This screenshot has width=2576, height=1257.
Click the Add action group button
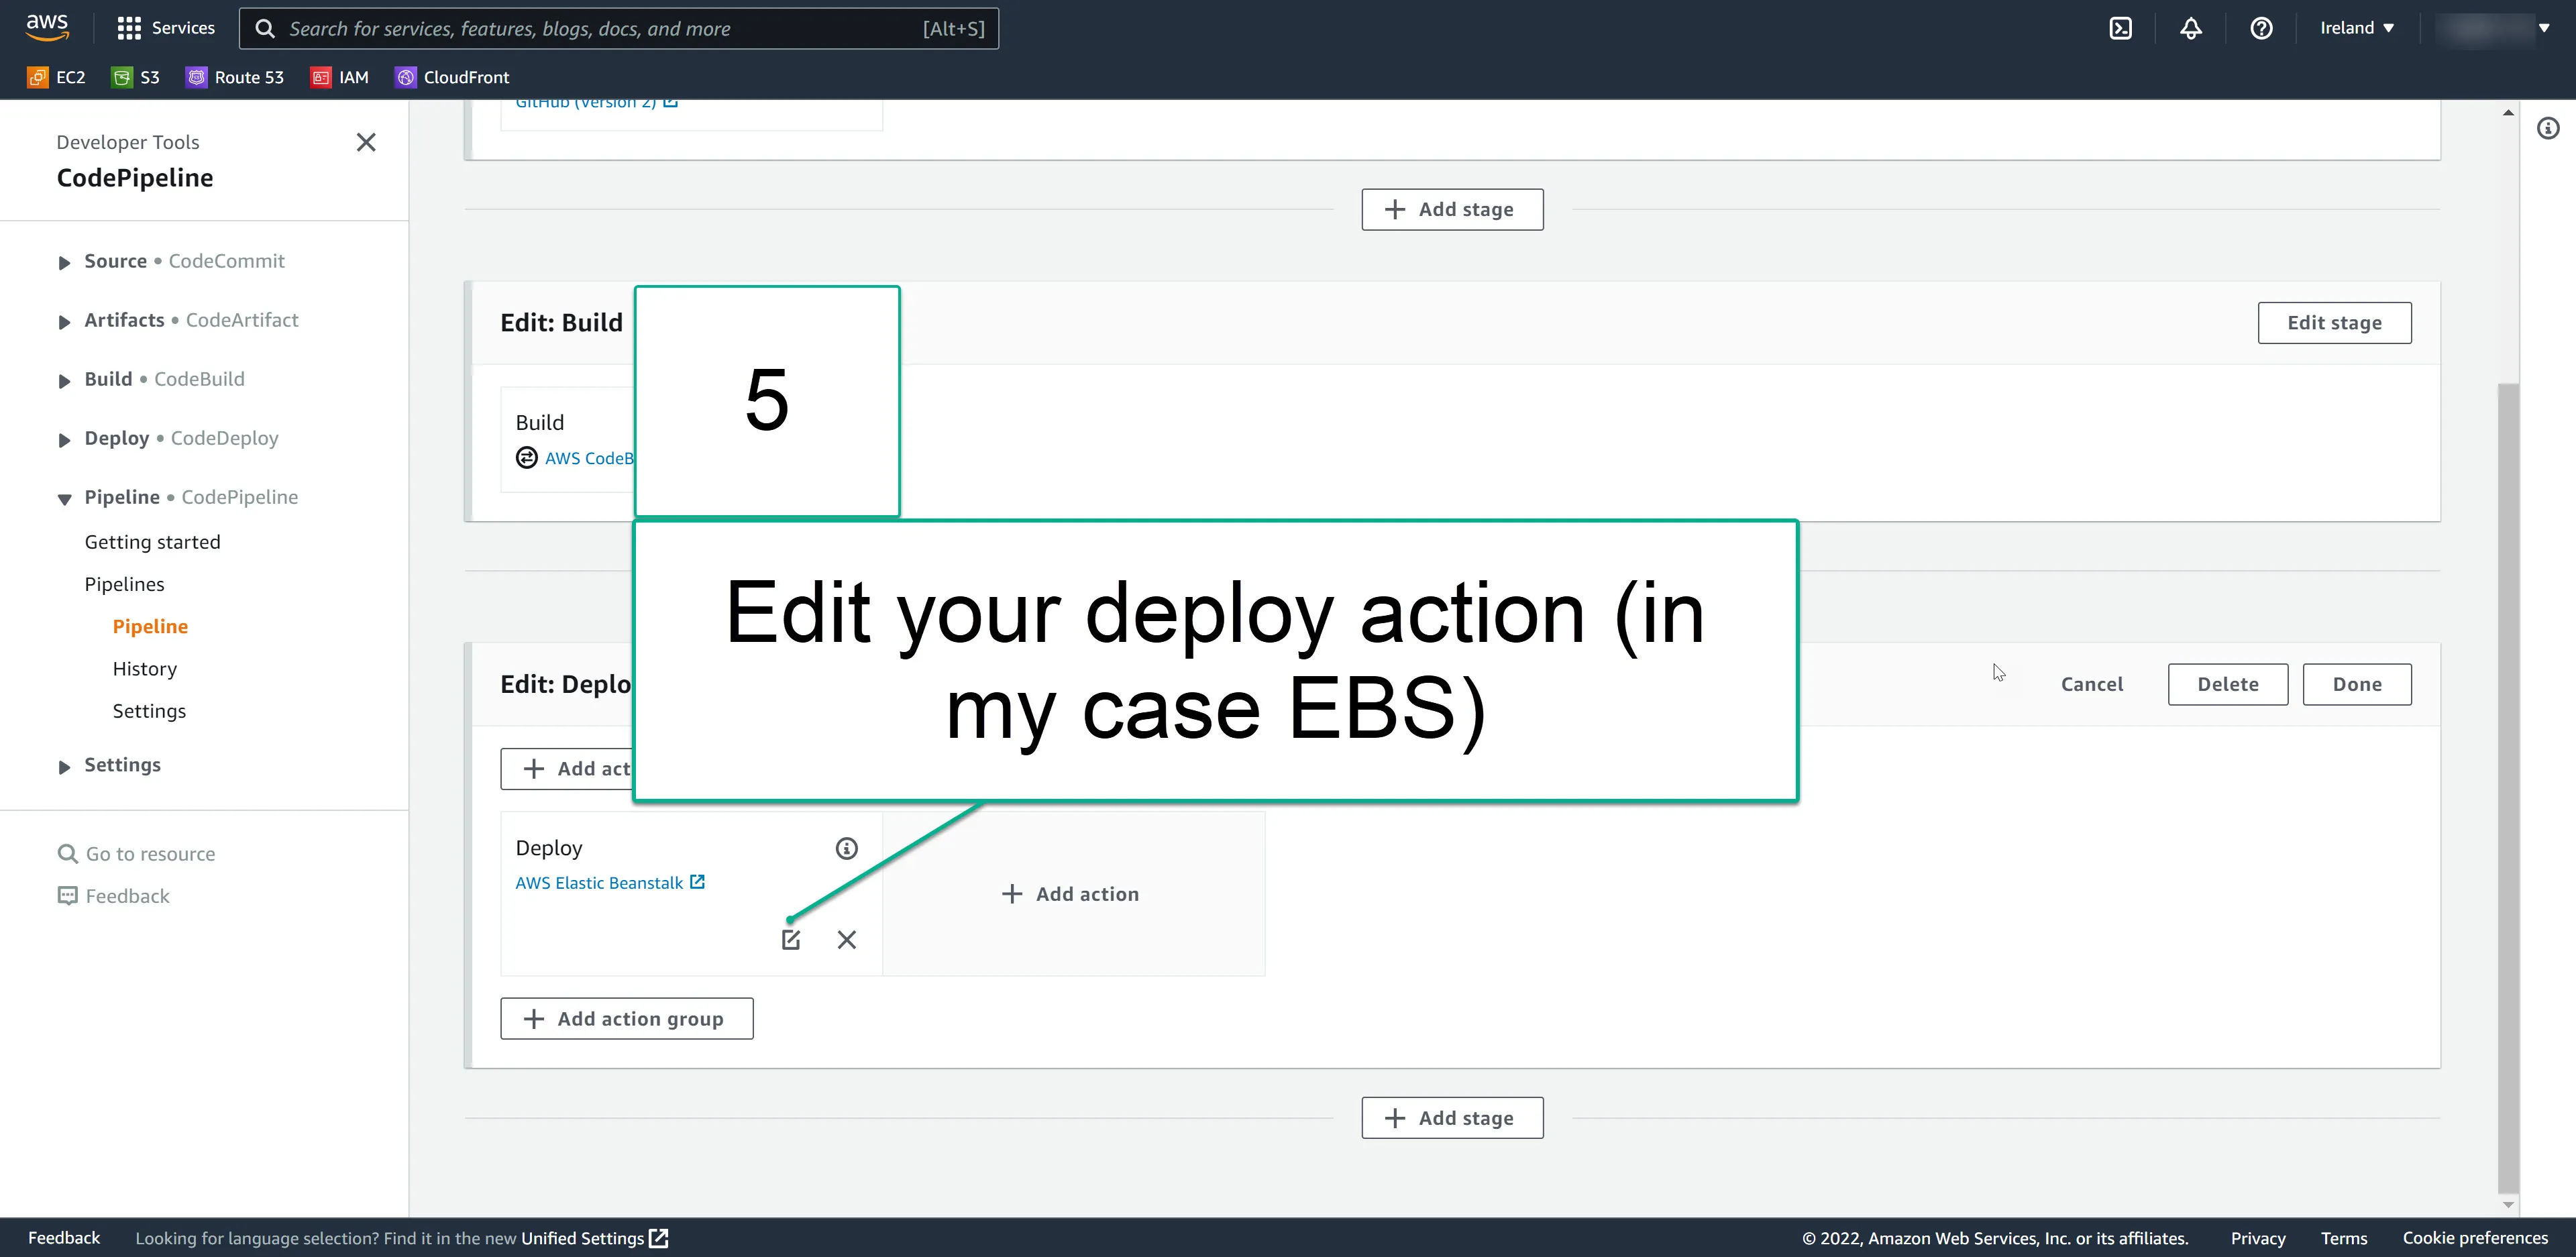pyautogui.click(x=626, y=1018)
